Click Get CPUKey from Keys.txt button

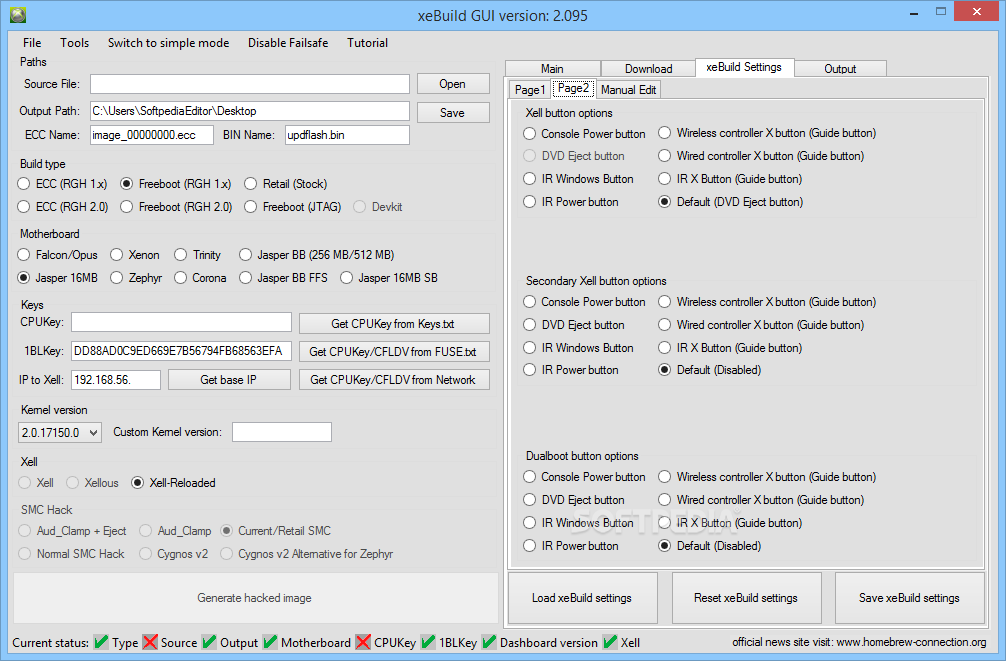click(394, 324)
